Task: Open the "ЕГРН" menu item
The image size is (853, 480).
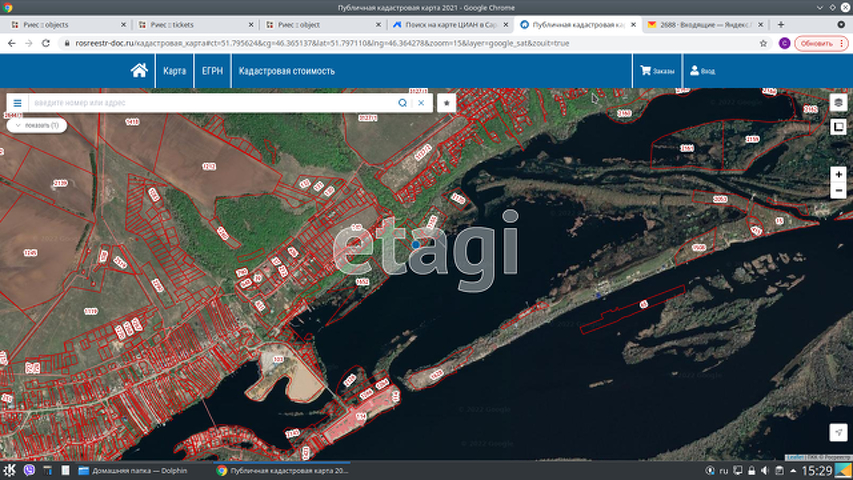Action: (x=212, y=71)
